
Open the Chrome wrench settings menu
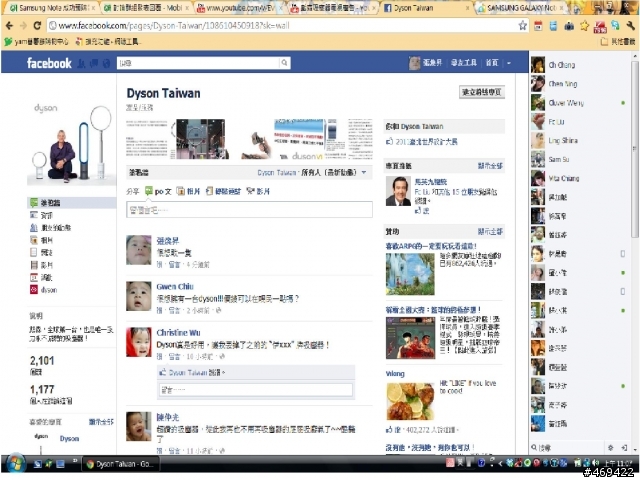point(630,26)
